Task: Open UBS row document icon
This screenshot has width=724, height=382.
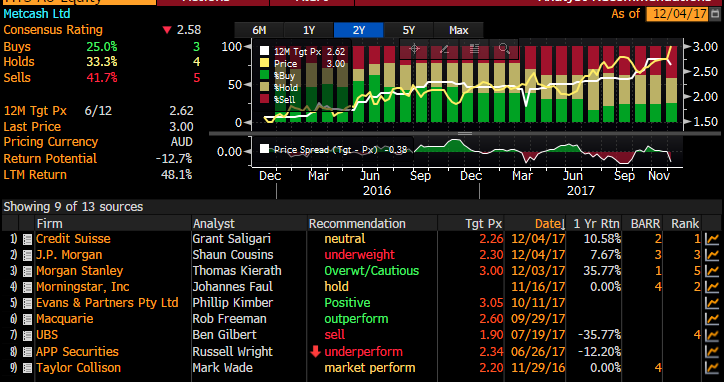Action: coord(27,335)
